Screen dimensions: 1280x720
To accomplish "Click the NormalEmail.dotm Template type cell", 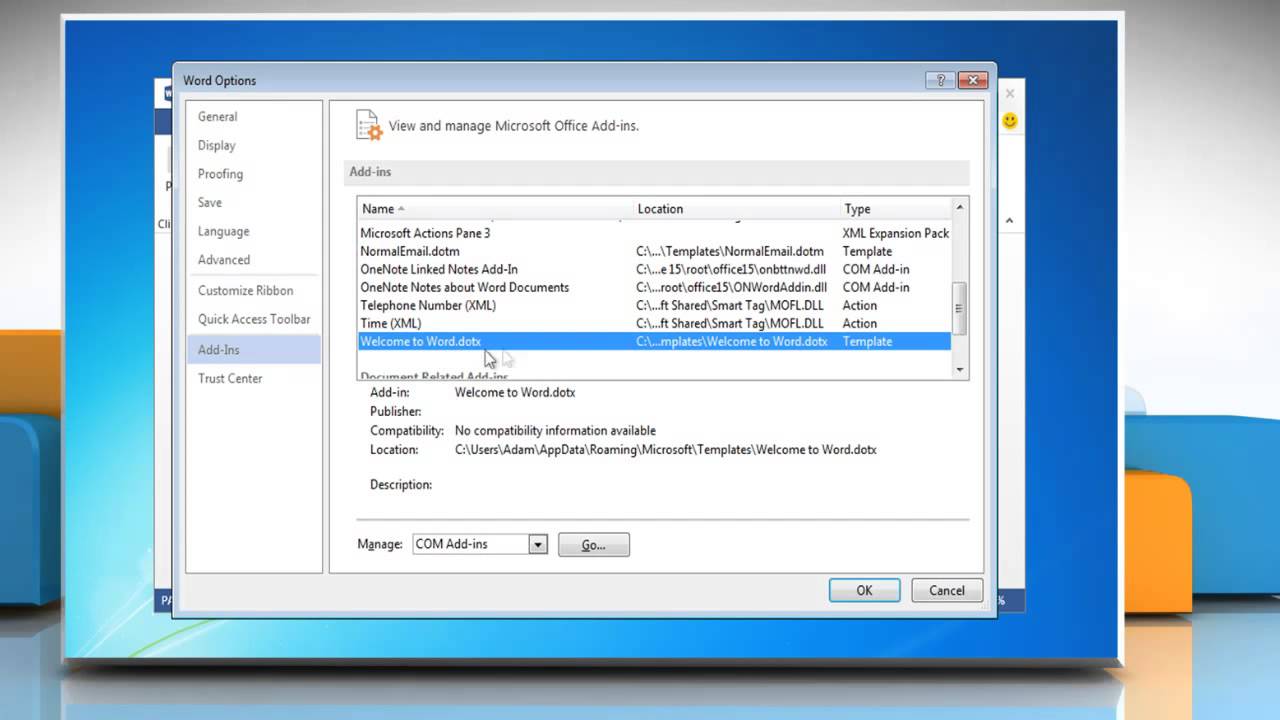I will click(x=867, y=251).
